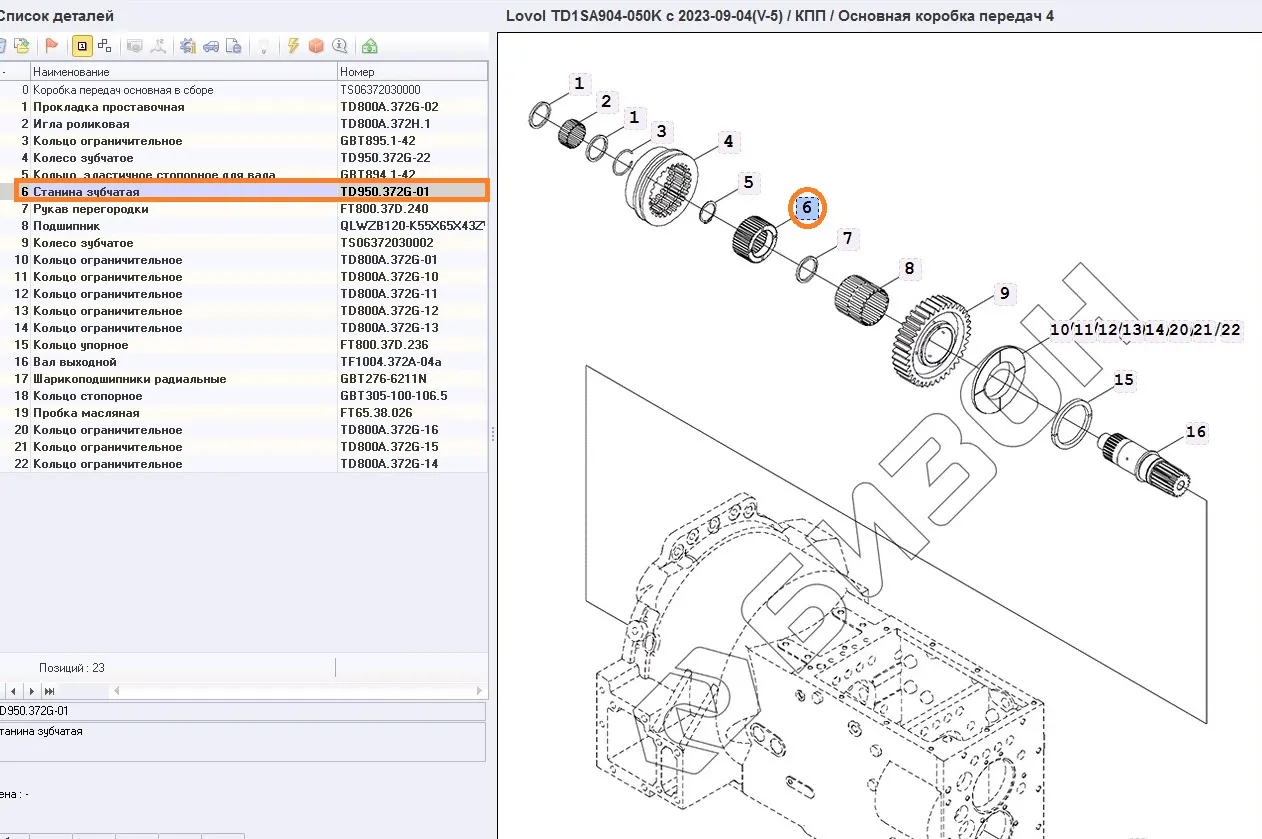The height and width of the screenshot is (839, 1262).
Task: Go to next record arrow button
Action: tap(31, 691)
